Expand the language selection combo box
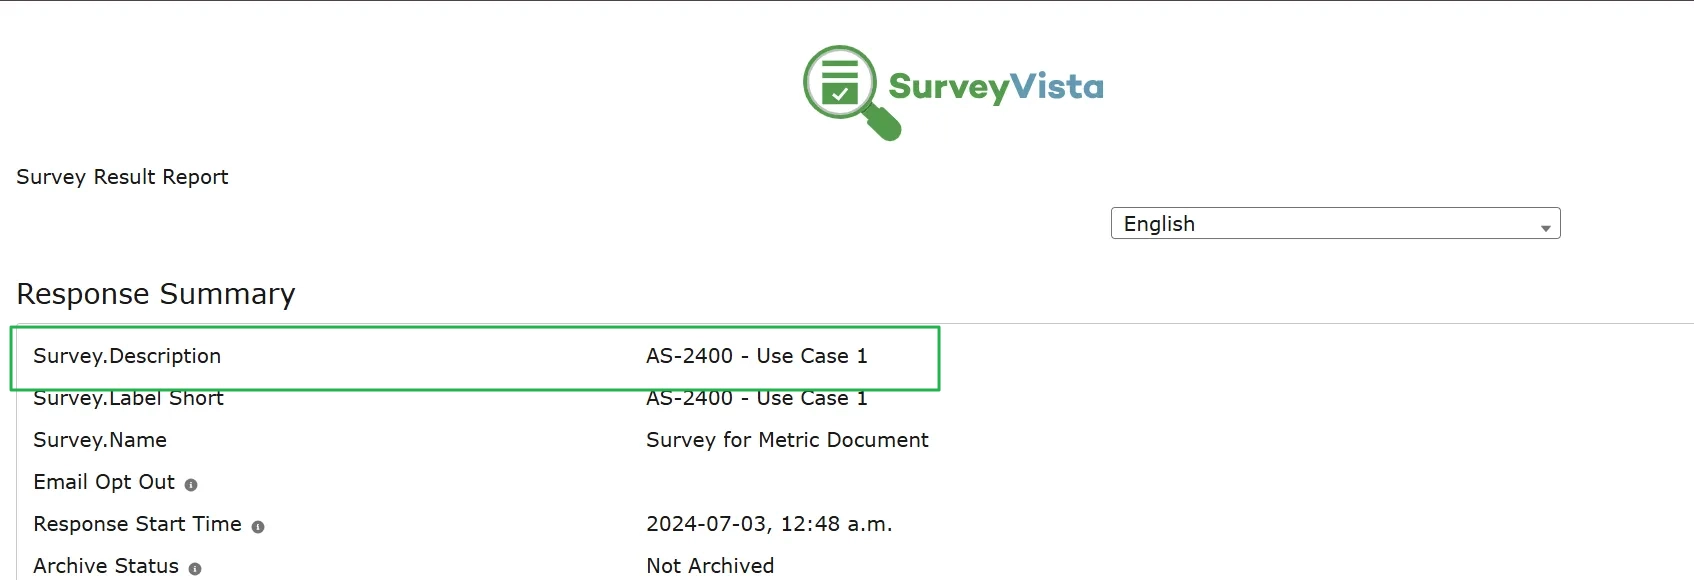 click(1335, 223)
